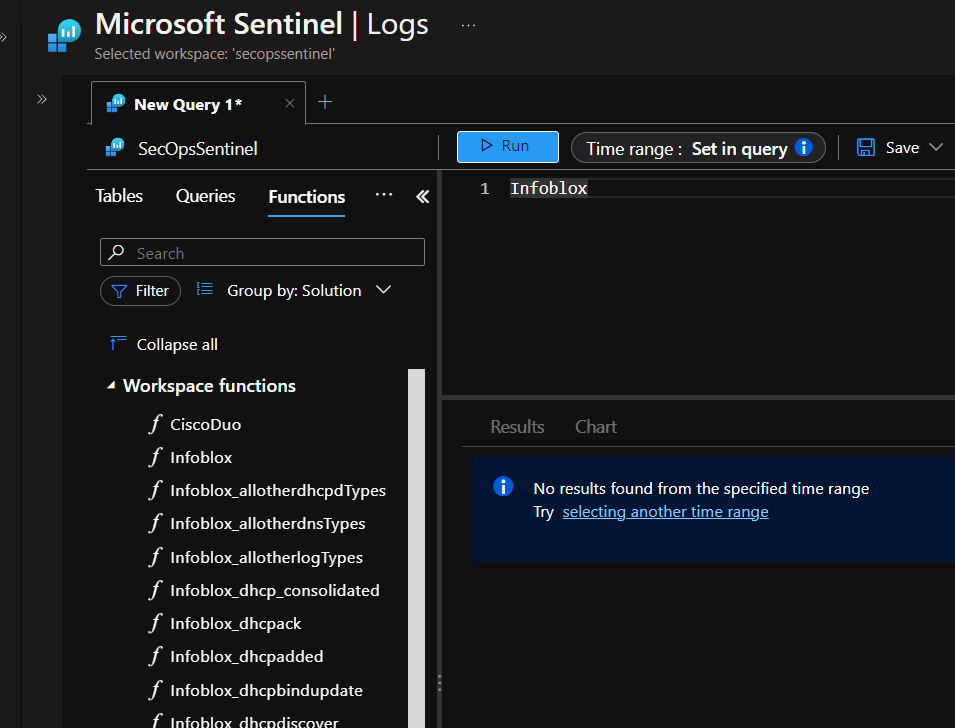Viewport: 955px width, 728px height.
Task: Click the panel splitter handle dots
Action: pyautogui.click(x=439, y=683)
